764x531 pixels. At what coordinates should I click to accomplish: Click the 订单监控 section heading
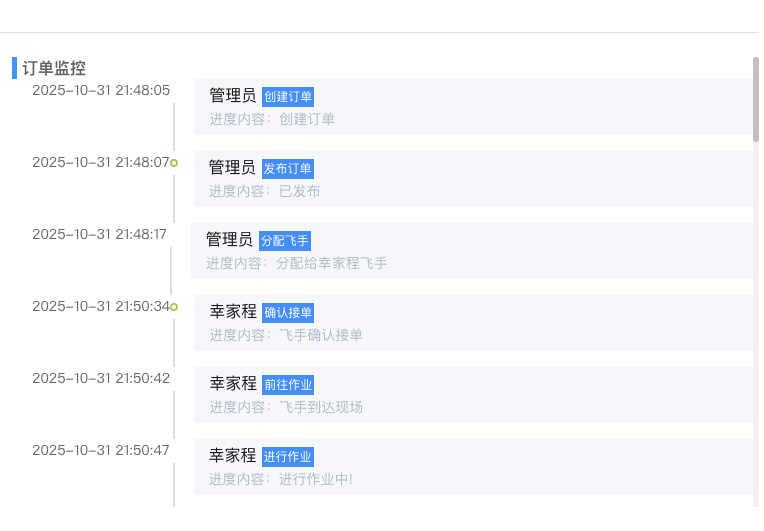pyautogui.click(x=54, y=69)
